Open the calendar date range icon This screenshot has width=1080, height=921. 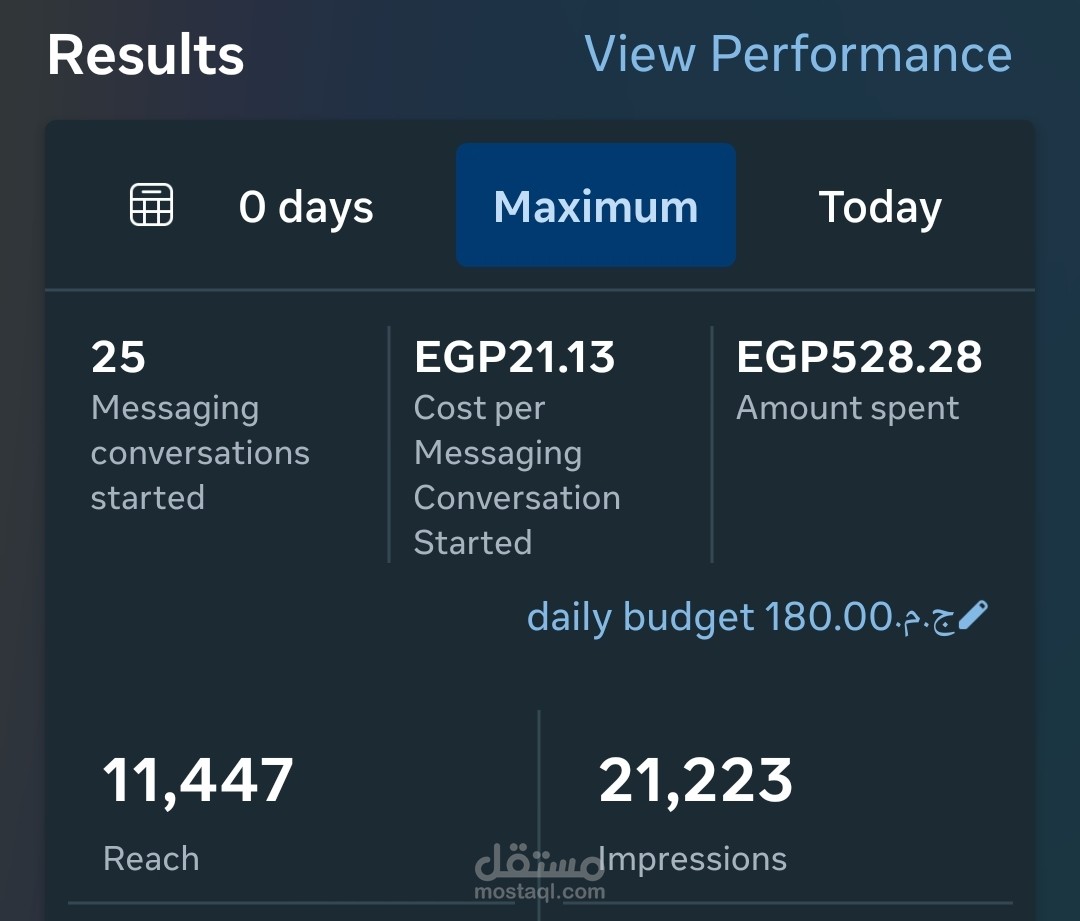click(152, 206)
